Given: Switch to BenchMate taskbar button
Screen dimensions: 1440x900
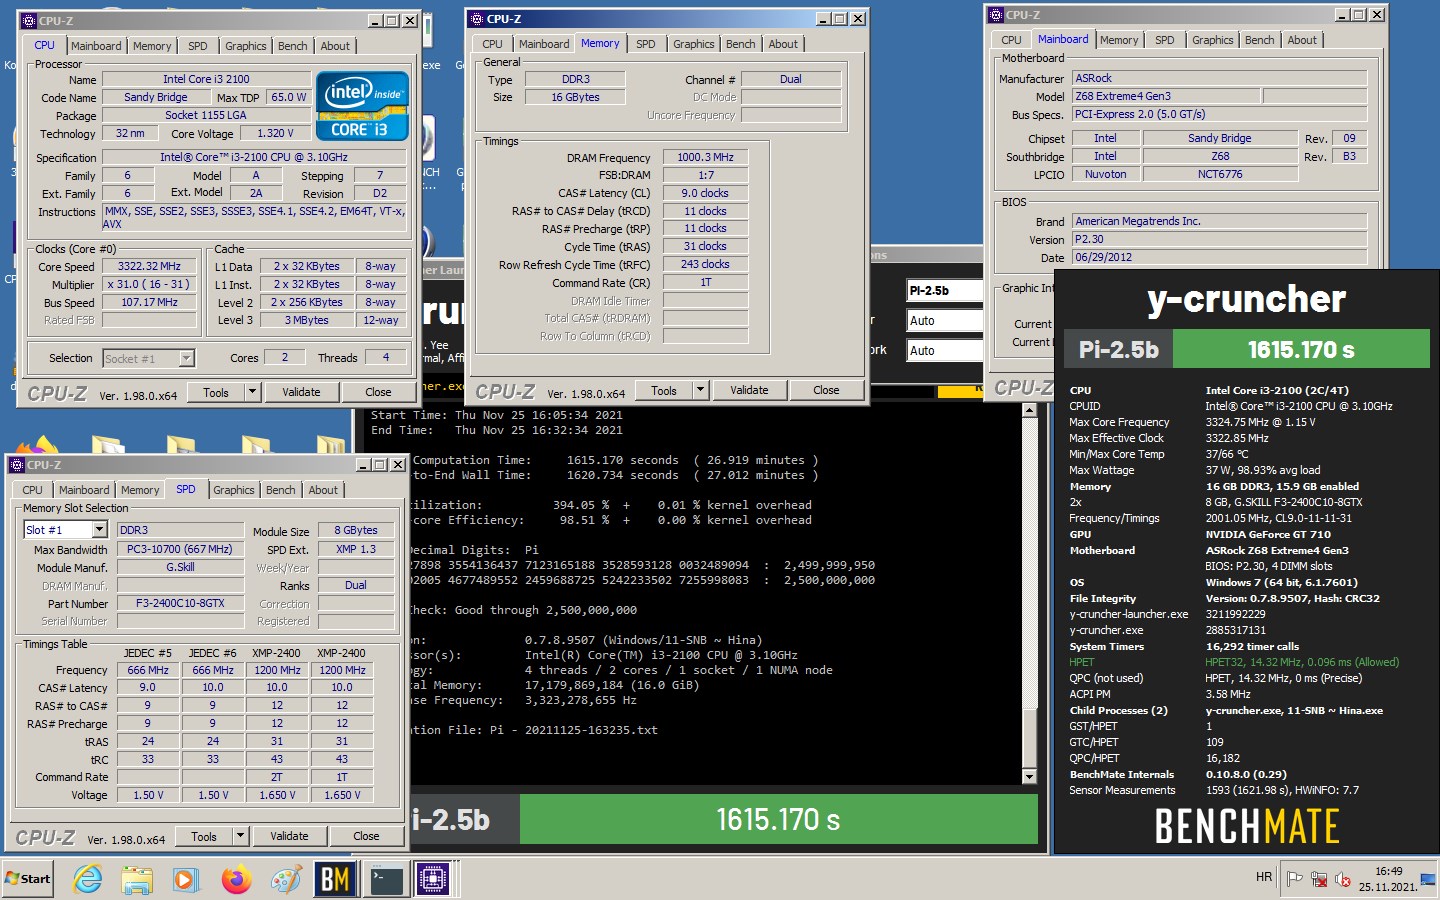Looking at the screenshot, I should click(x=335, y=879).
